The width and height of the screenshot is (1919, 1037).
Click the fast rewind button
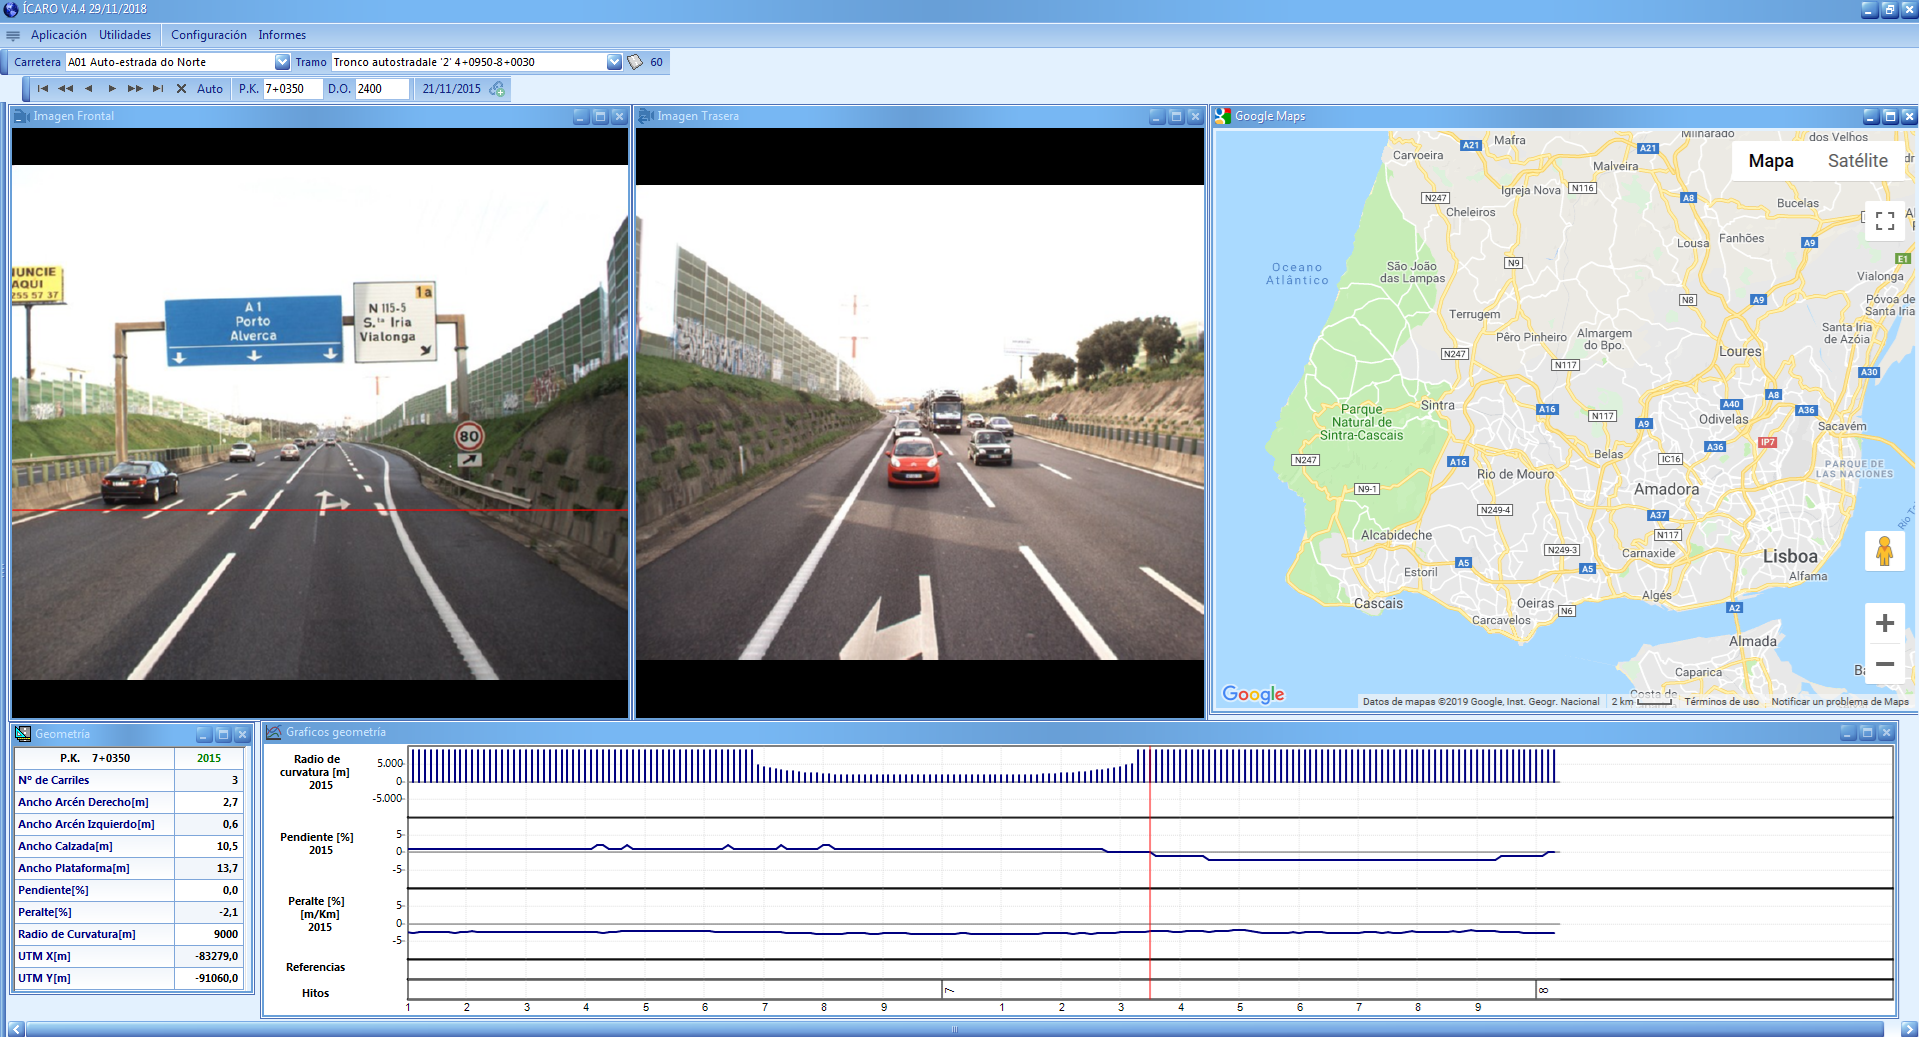[x=66, y=89]
